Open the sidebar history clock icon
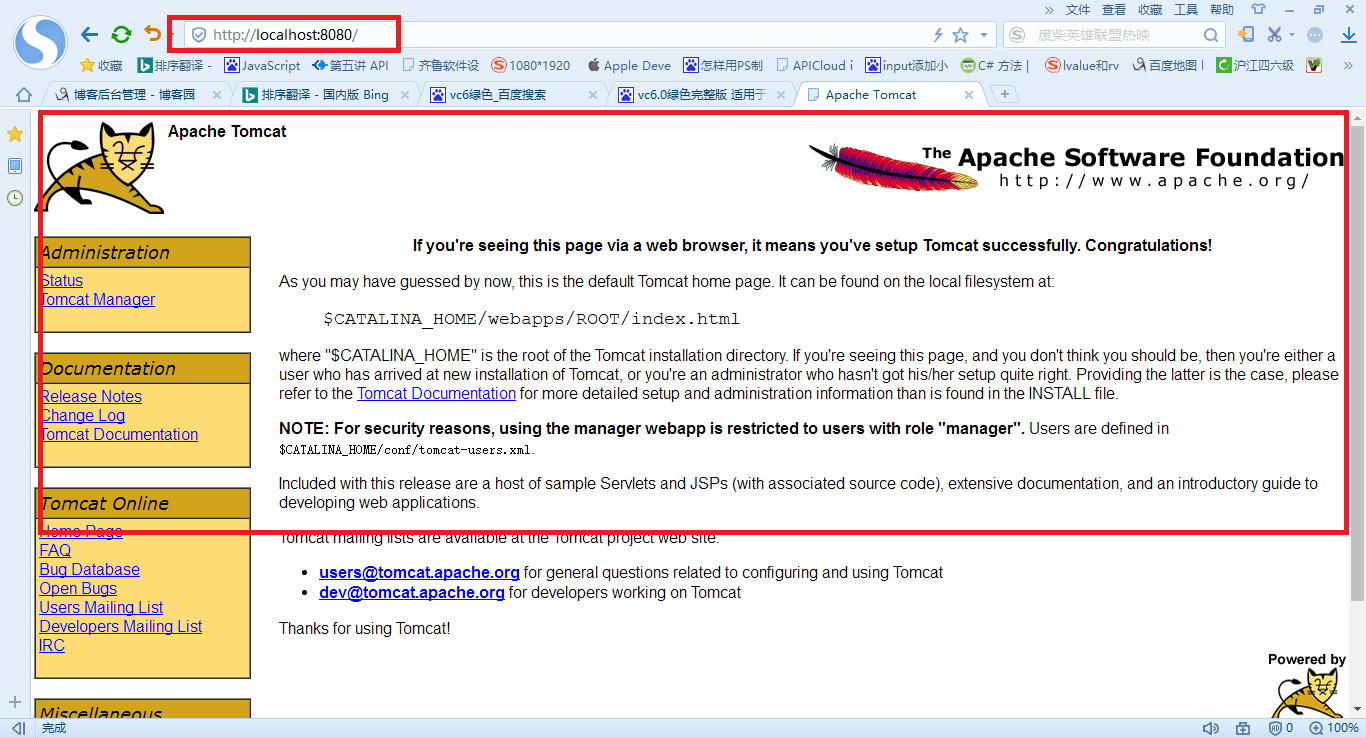1366x738 pixels. [x=15, y=198]
